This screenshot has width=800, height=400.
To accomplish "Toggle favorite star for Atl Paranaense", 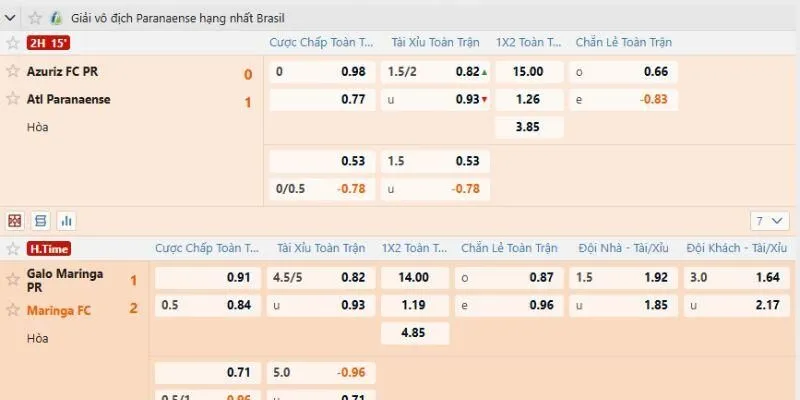I will coord(12,98).
